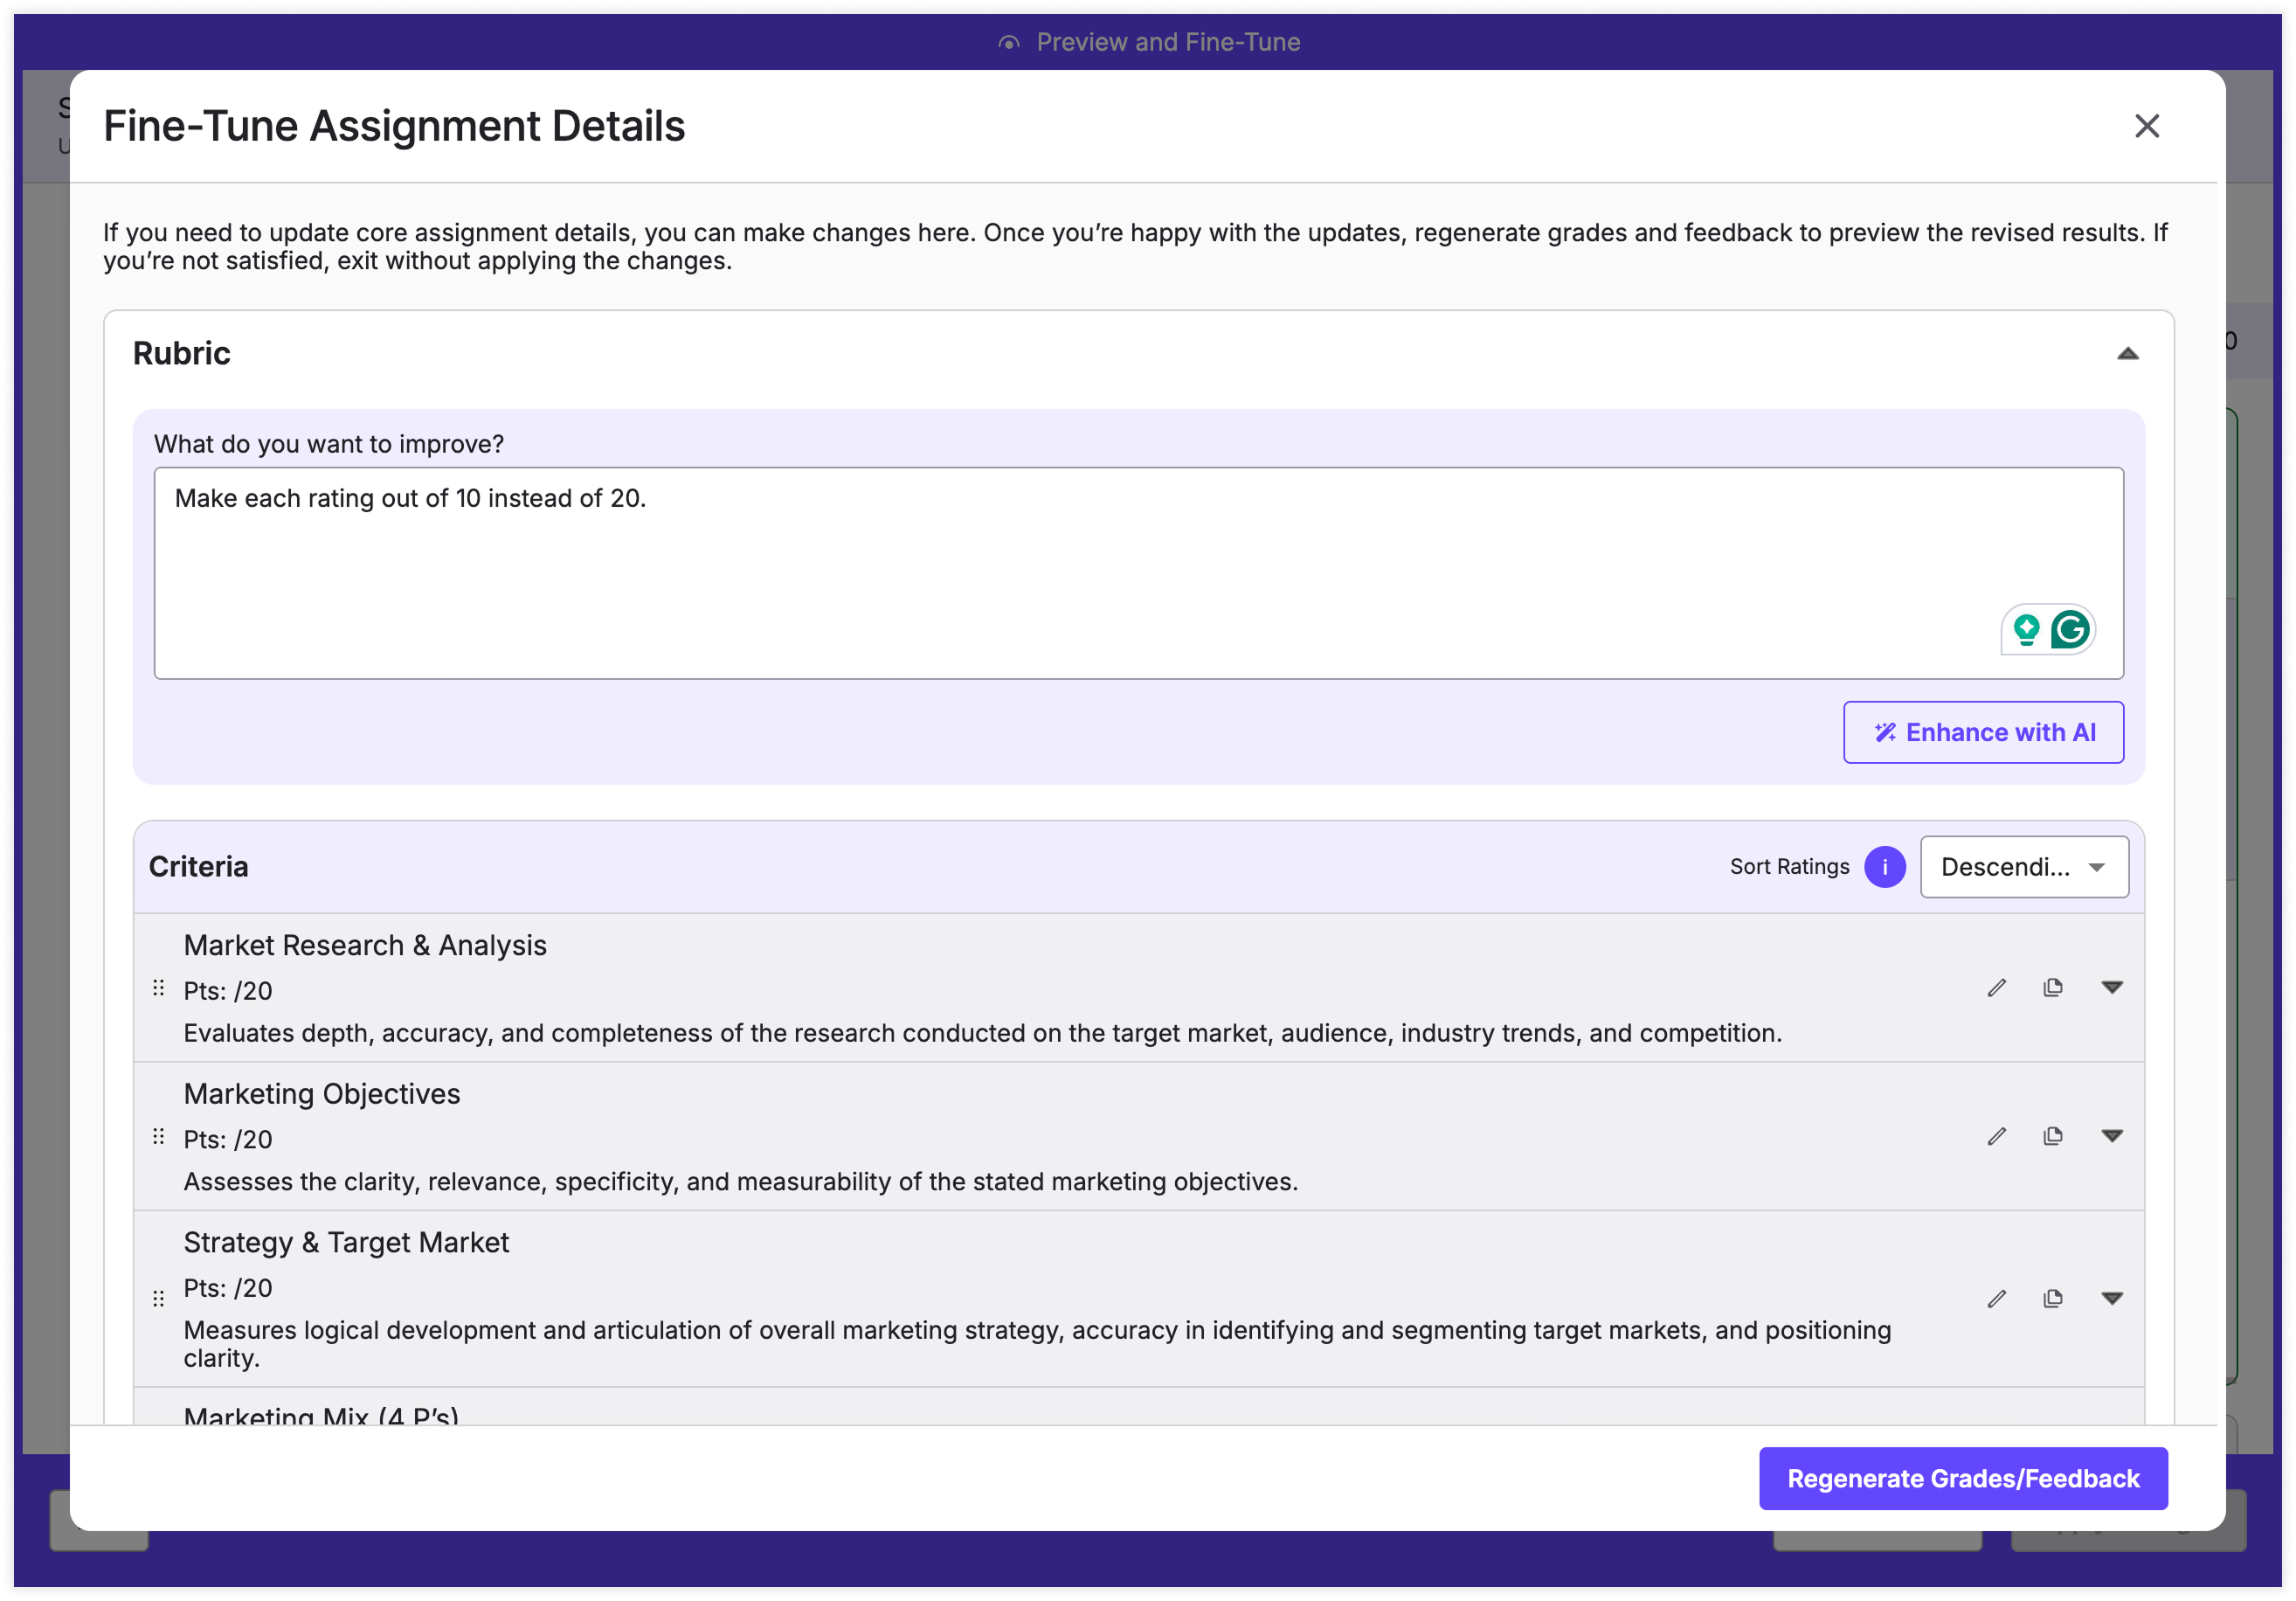Click the green lightbulb suggestion icon
The width and height of the screenshot is (2296, 1601).
click(x=2026, y=630)
